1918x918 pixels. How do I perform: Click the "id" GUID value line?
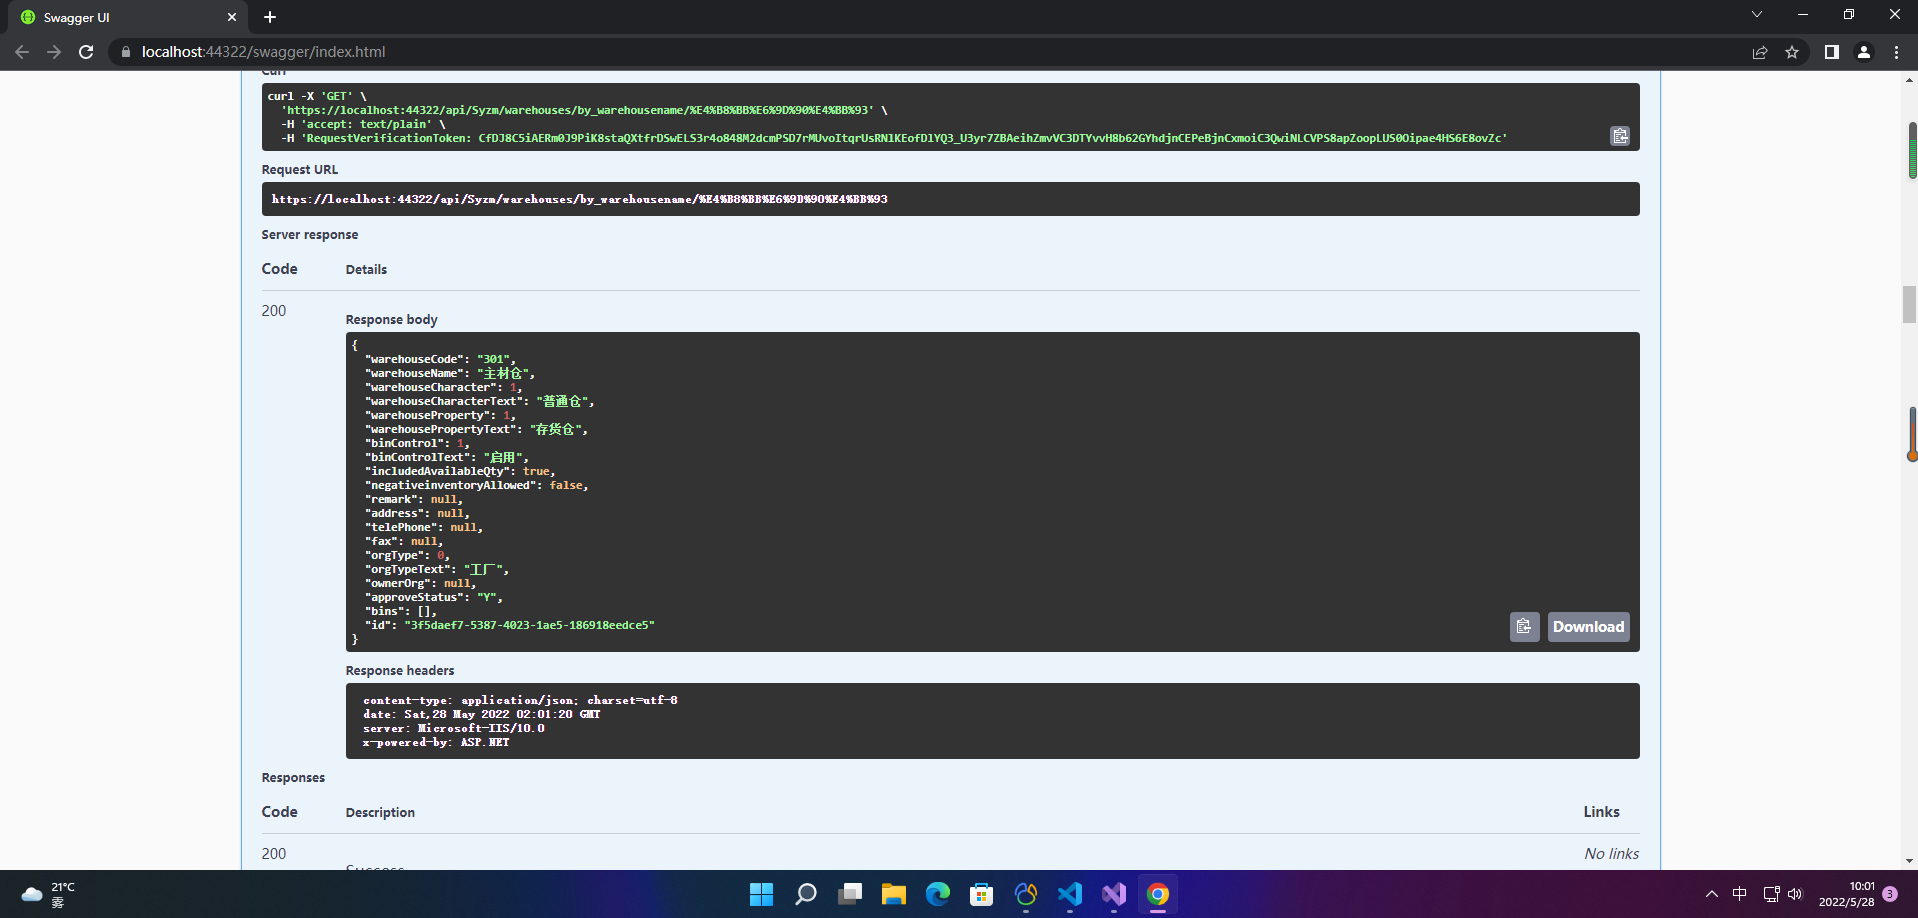pos(510,625)
